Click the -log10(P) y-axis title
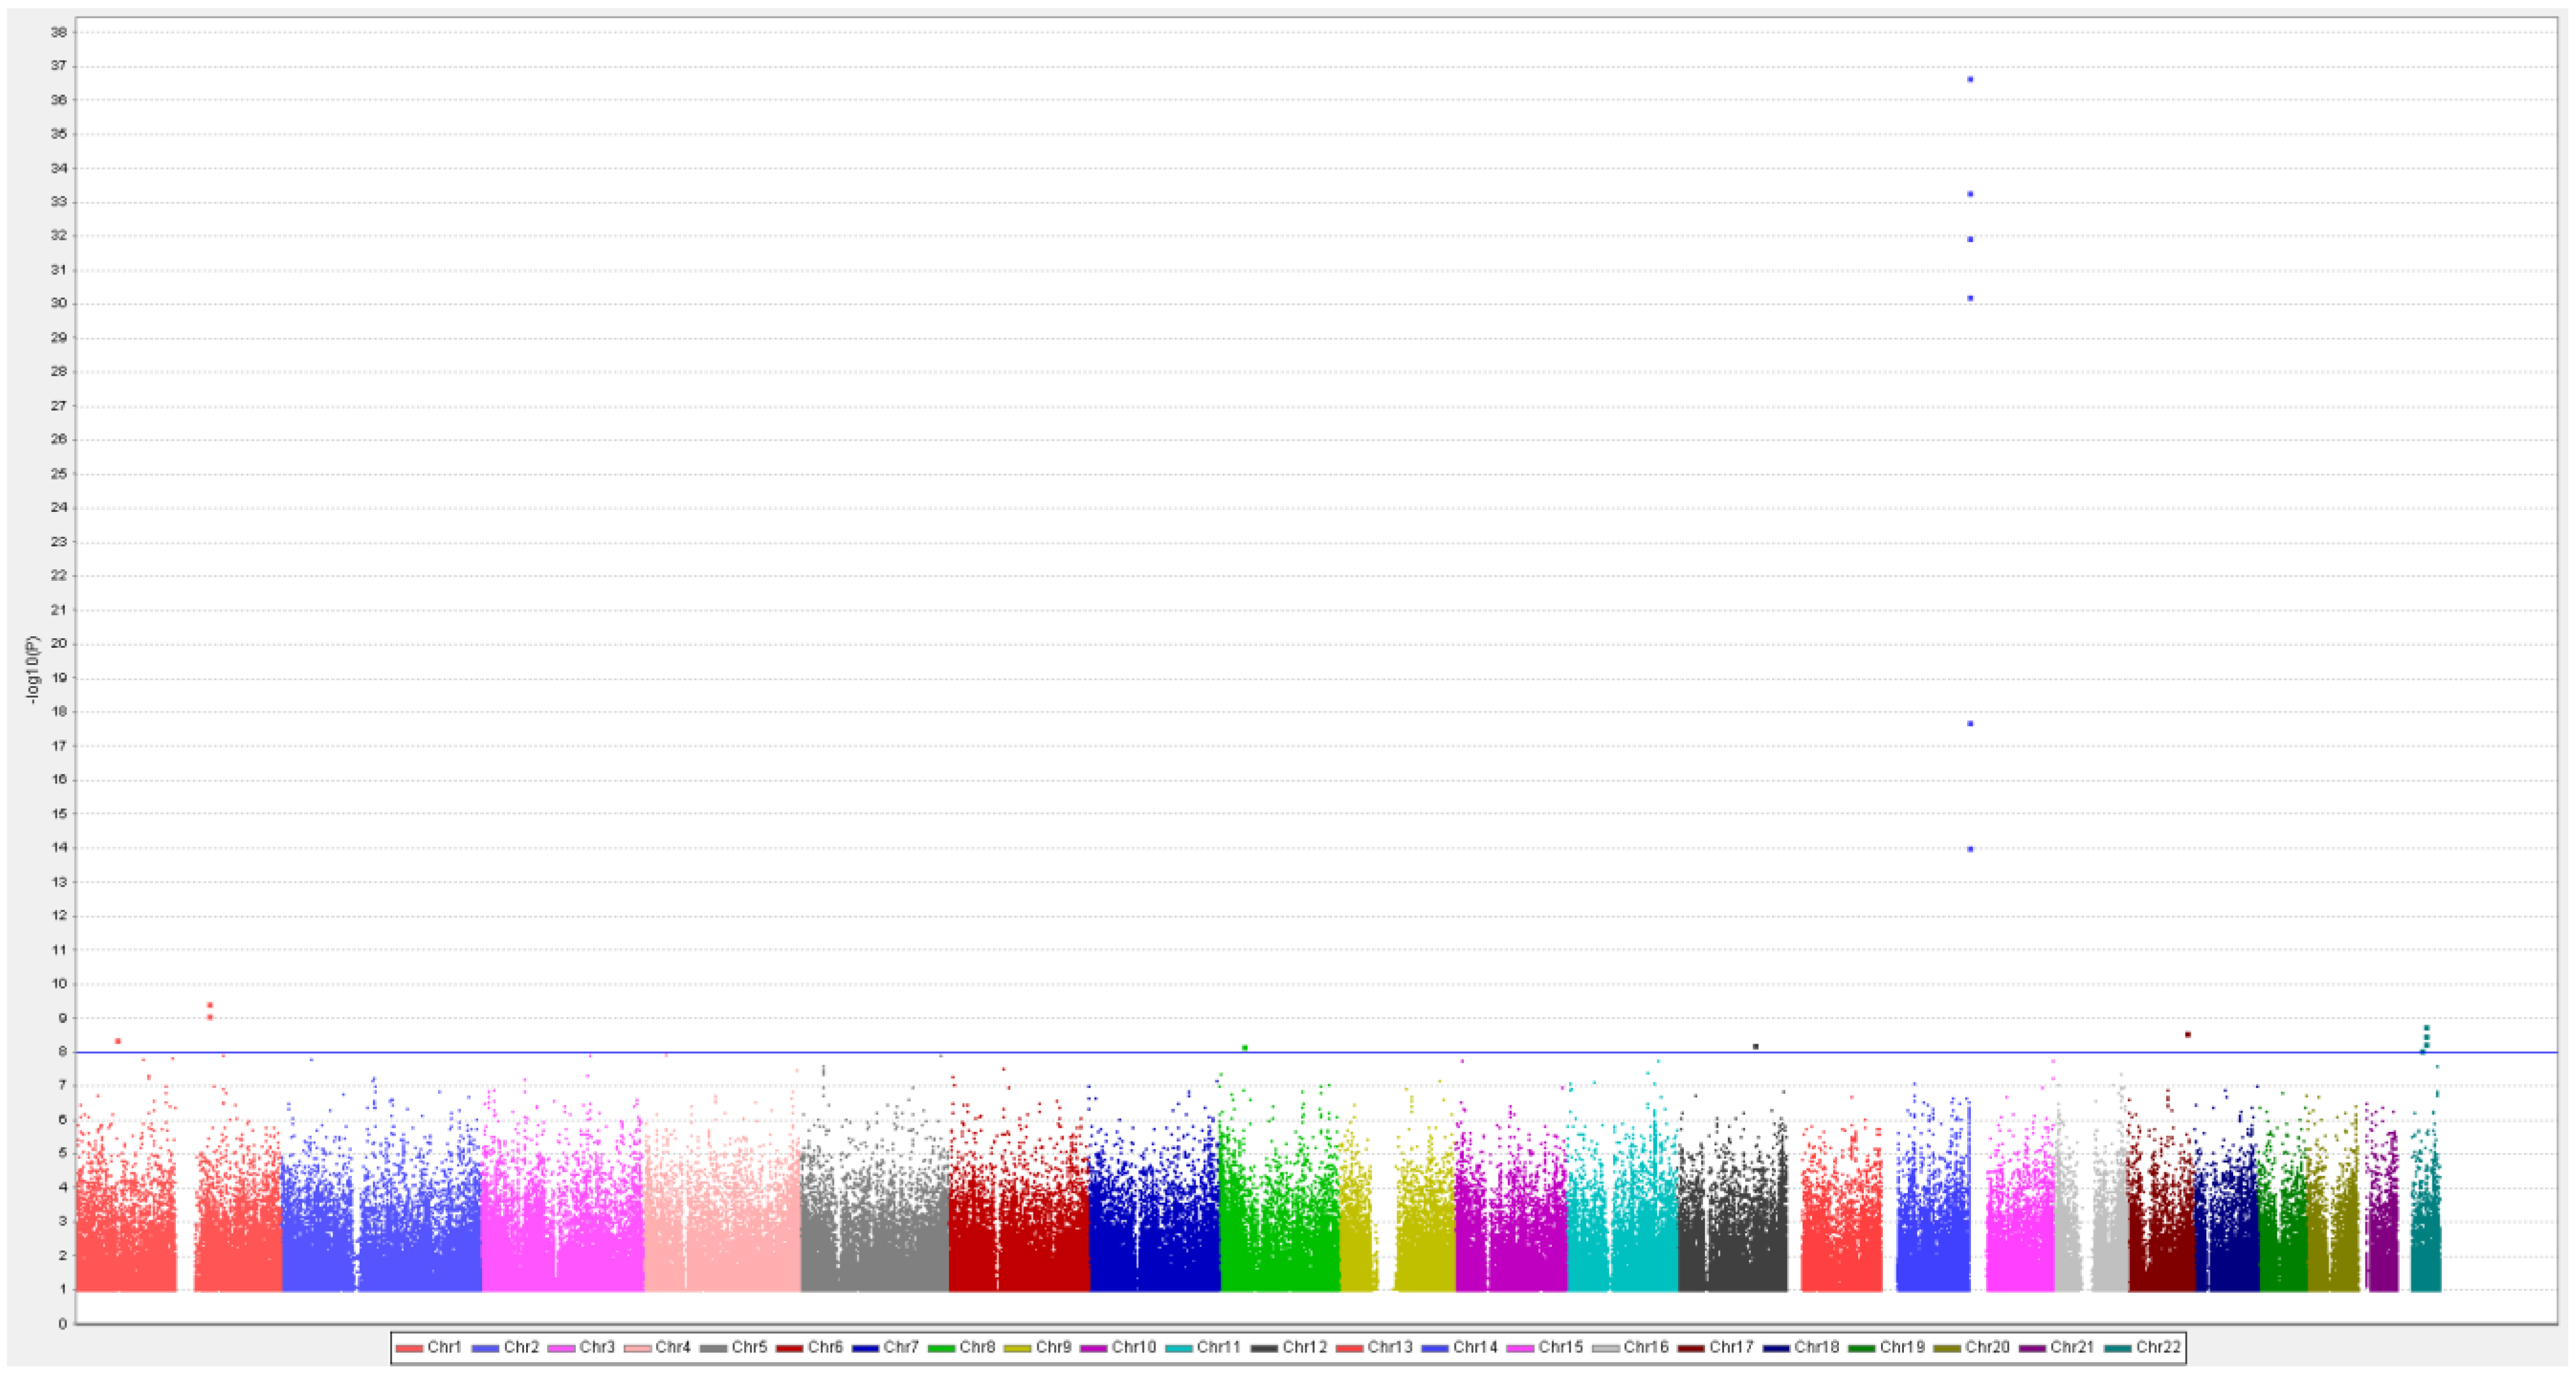Image resolution: width=2576 pixels, height=1374 pixels. [x=32, y=670]
